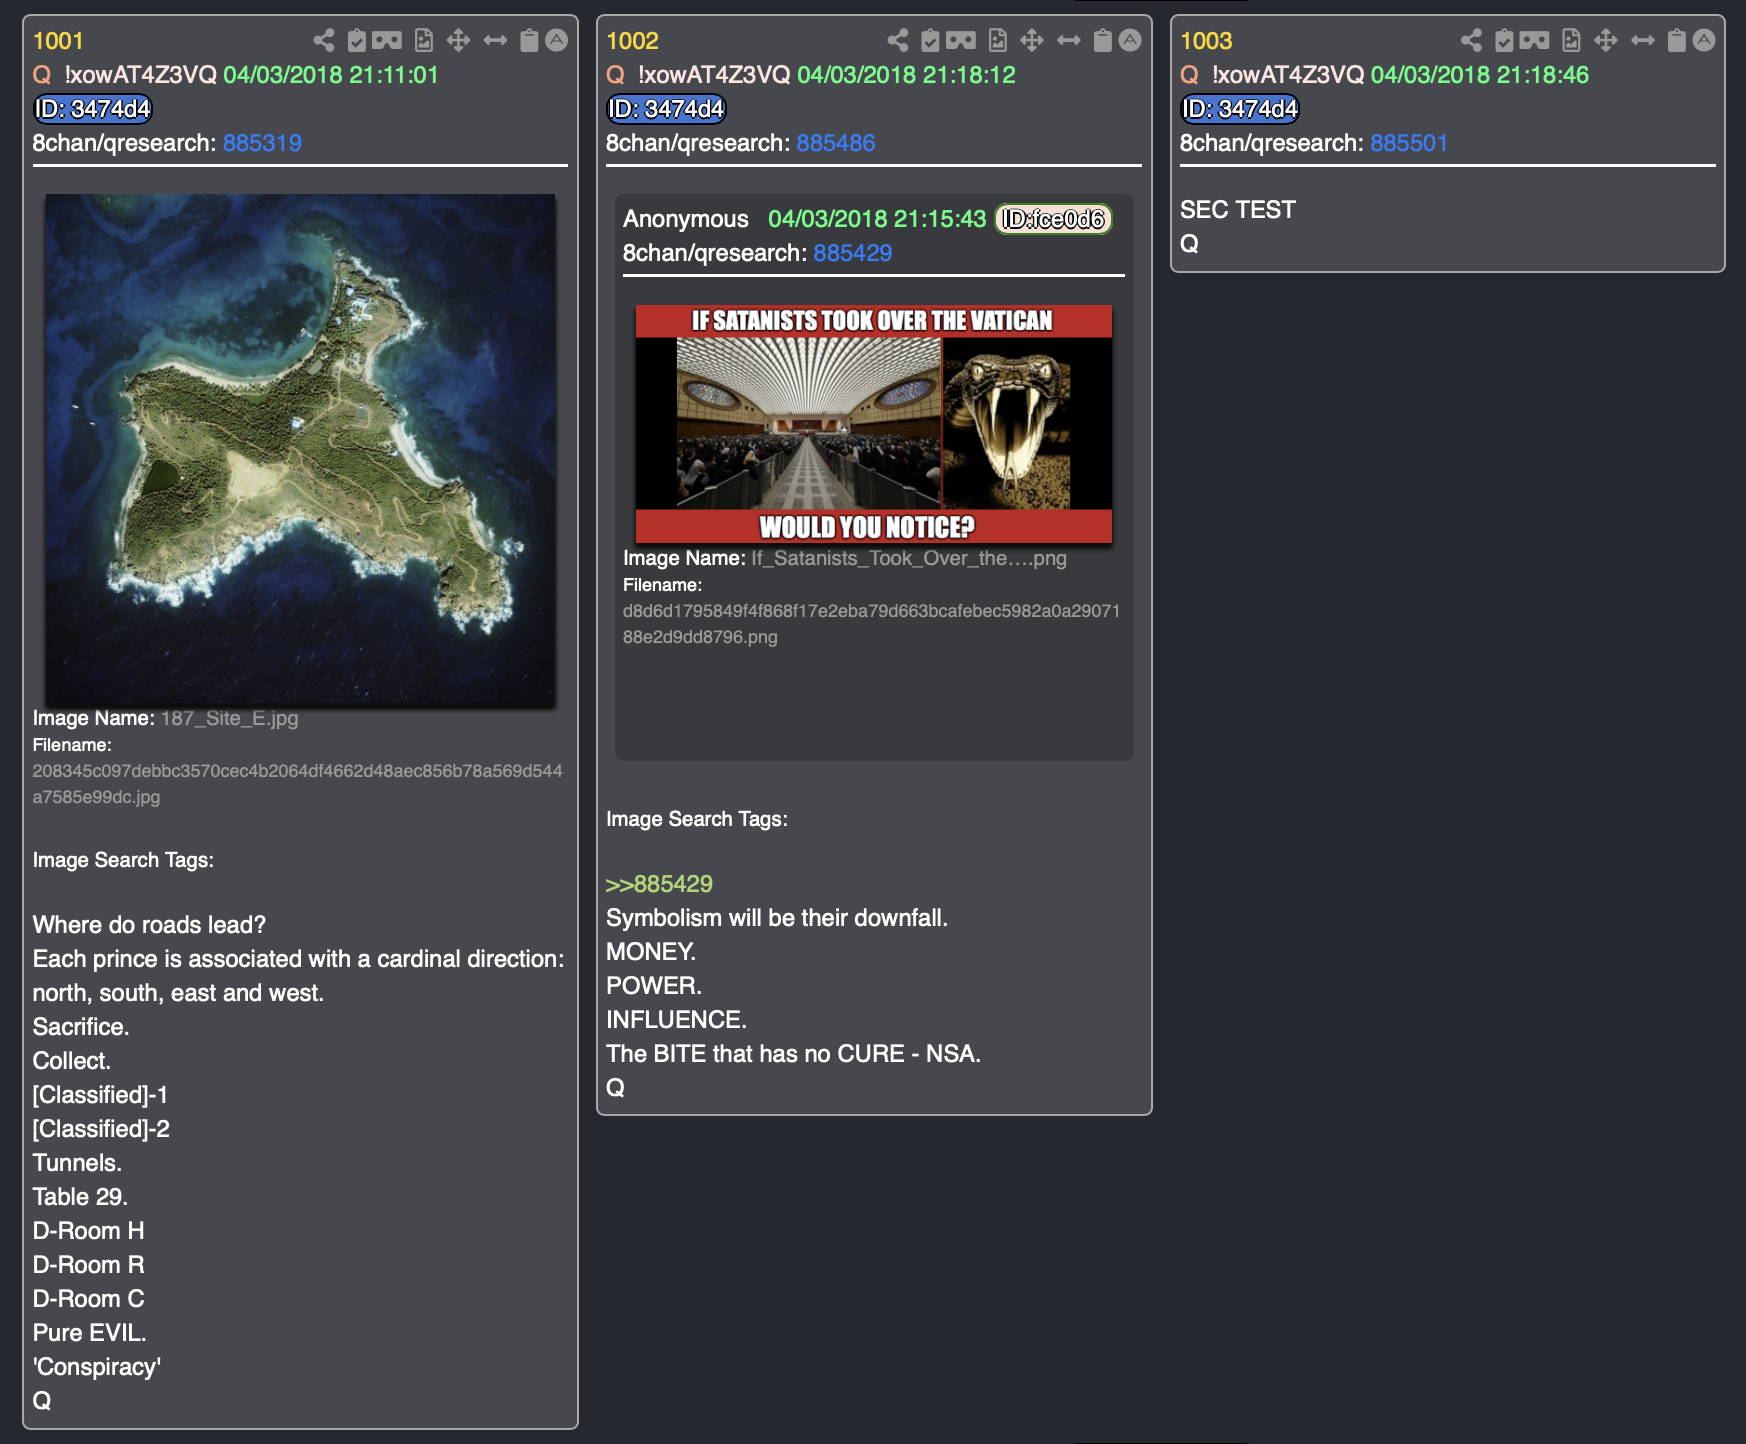Click the four-way move arrows on post 1002
Screen dimensions: 1746x1444
tap(1032, 40)
